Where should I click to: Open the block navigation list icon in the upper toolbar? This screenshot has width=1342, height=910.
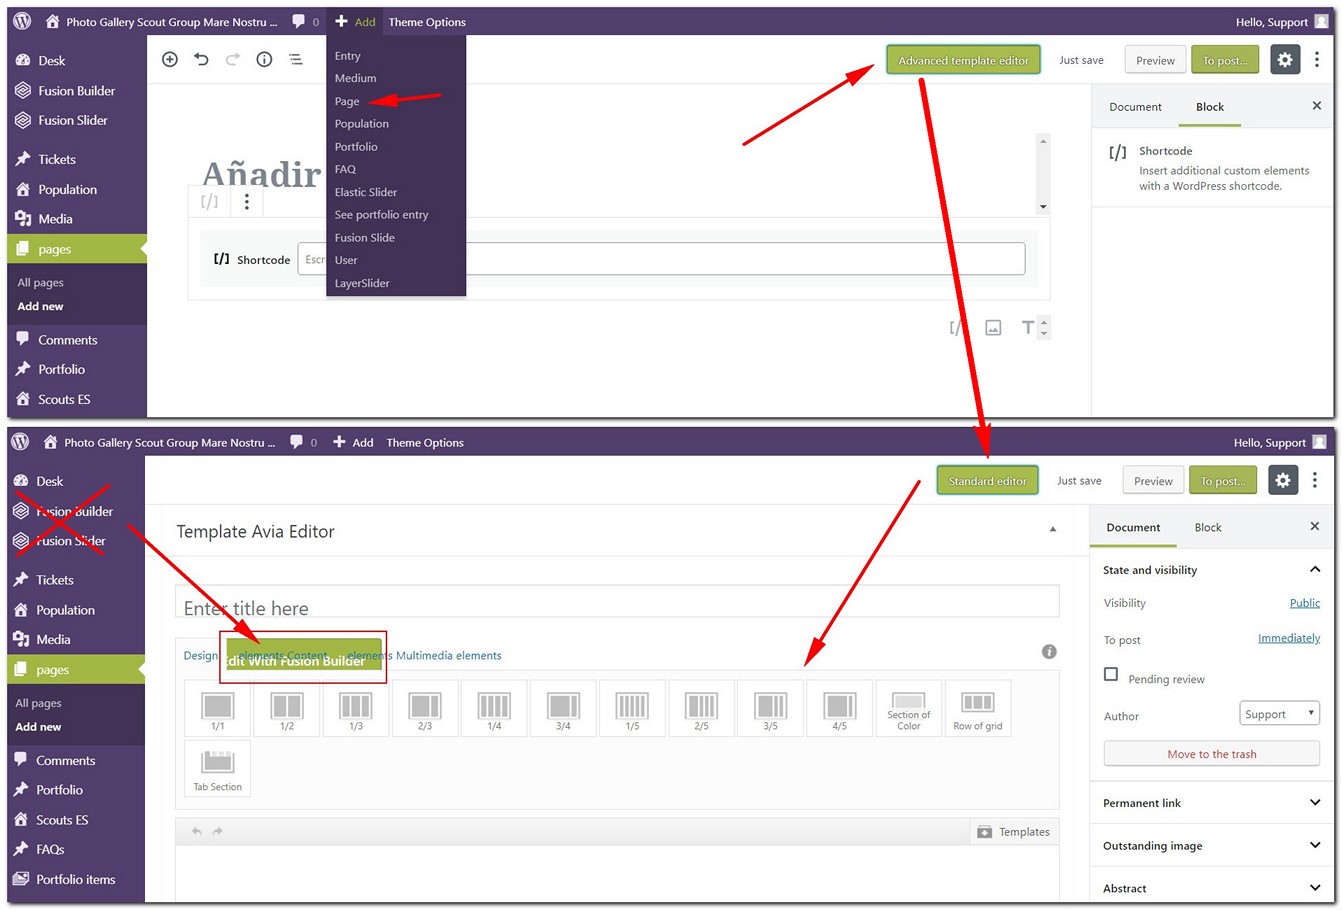[x=296, y=60]
